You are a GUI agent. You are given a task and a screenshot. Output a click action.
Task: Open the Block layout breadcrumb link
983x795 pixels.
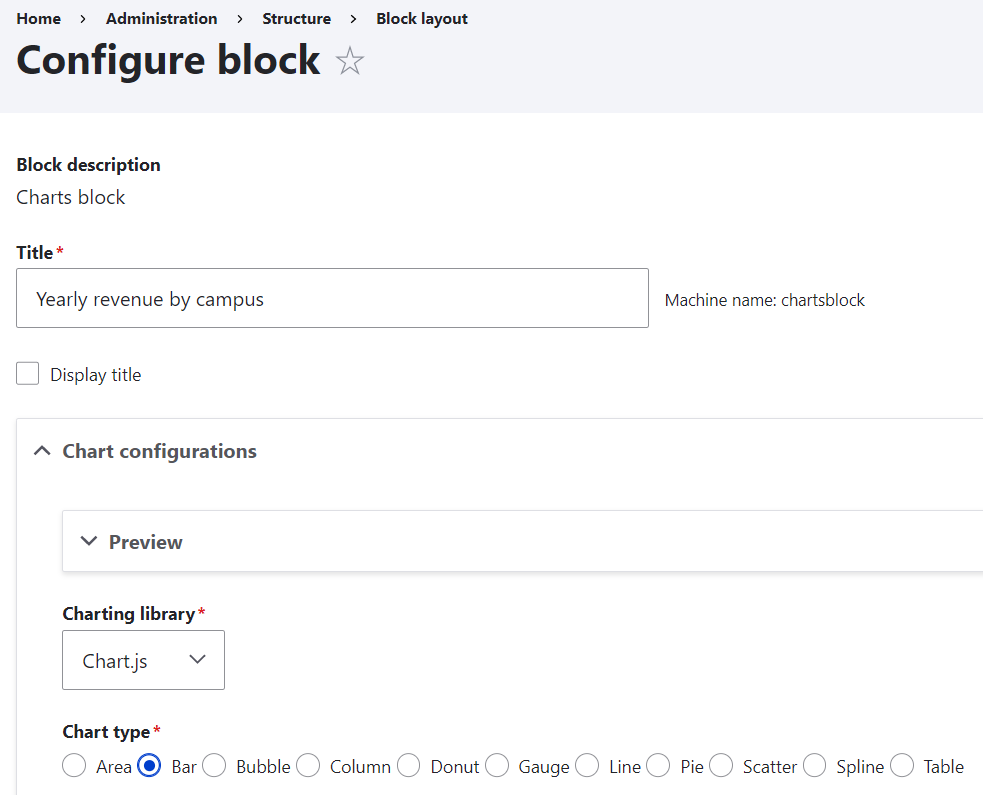click(x=421, y=18)
